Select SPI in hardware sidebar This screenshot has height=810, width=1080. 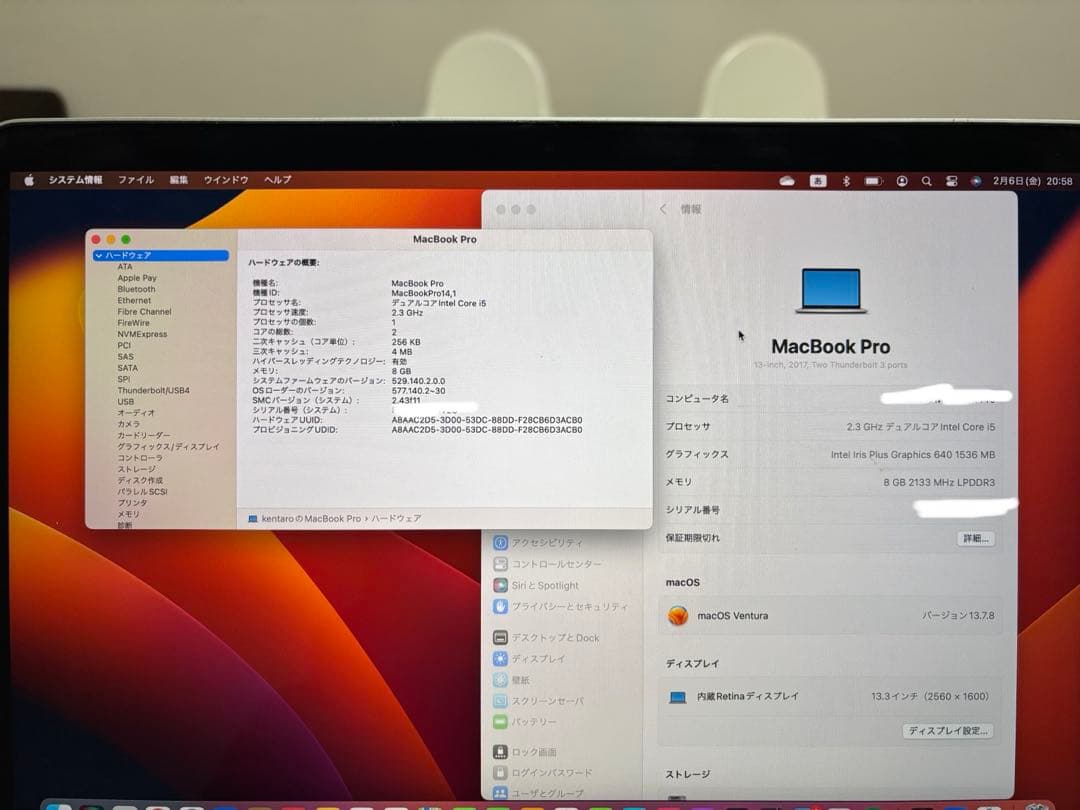[x=123, y=379]
